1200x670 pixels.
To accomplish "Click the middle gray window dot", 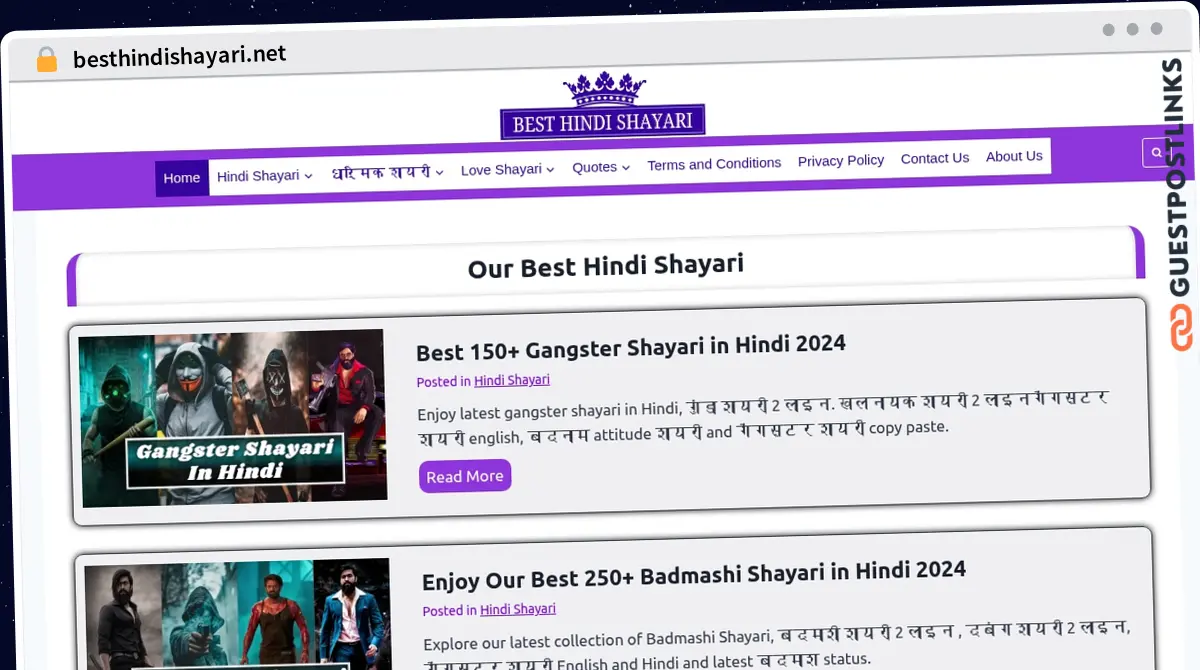I will click(x=1131, y=30).
